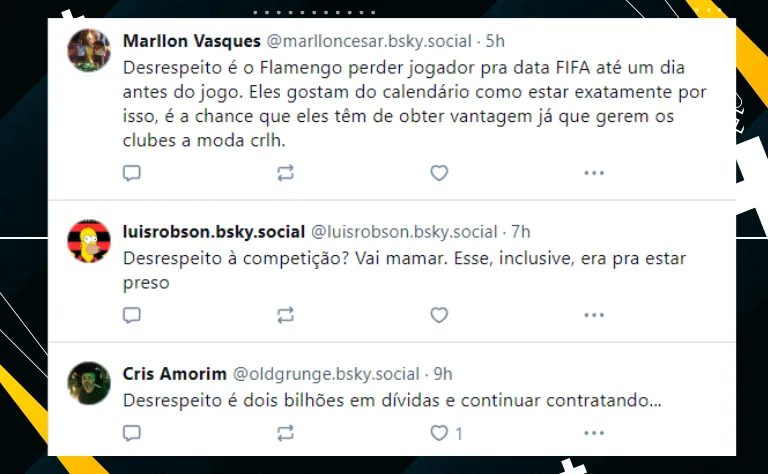This screenshot has width=768, height=474.
Task: Open Cris Amorim's post text
Action: click(392, 401)
